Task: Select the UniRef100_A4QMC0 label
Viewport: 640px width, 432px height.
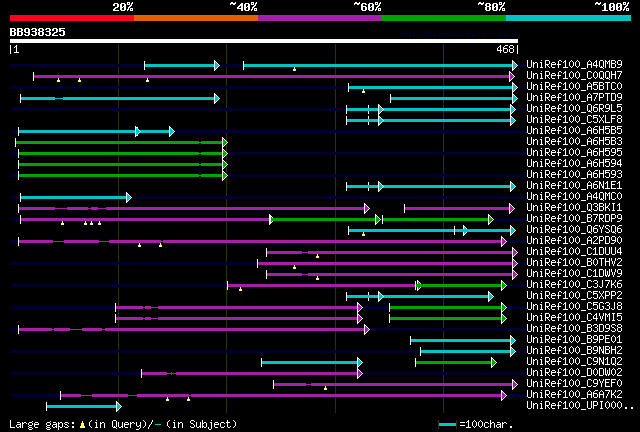Action: pyautogui.click(x=574, y=196)
